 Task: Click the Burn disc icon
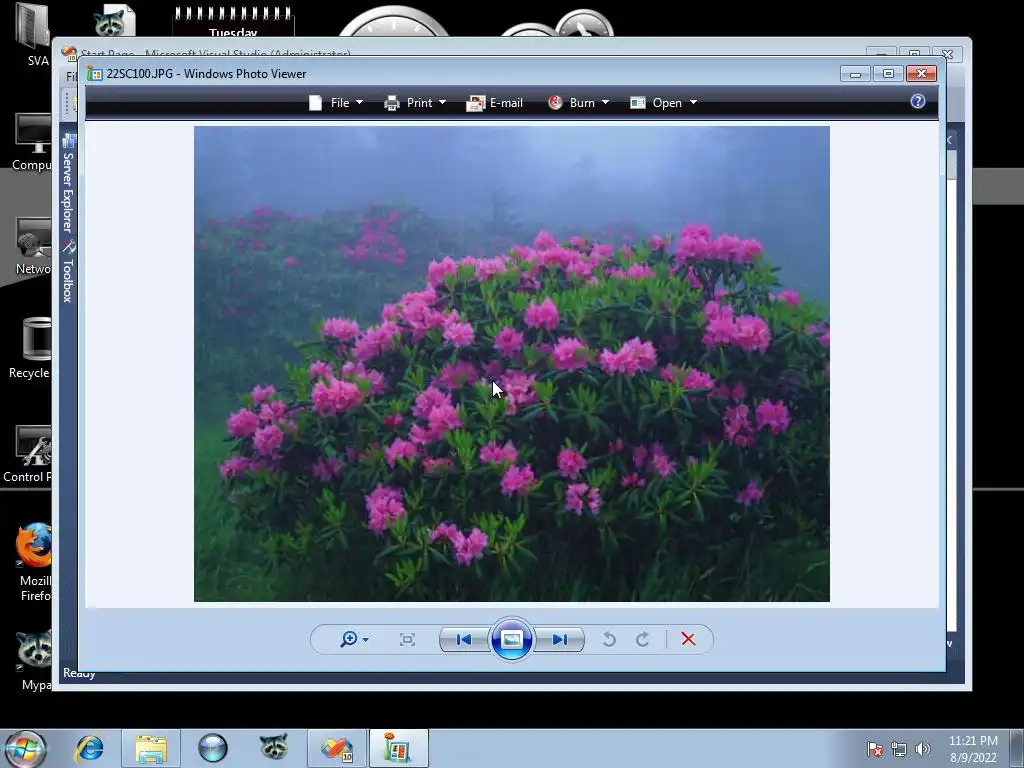[555, 103]
